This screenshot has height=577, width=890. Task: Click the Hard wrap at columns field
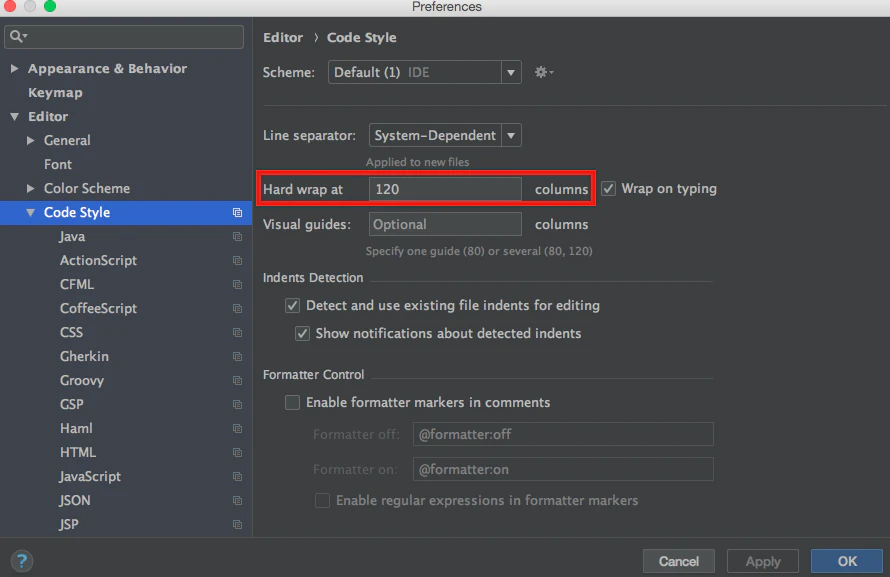445,189
